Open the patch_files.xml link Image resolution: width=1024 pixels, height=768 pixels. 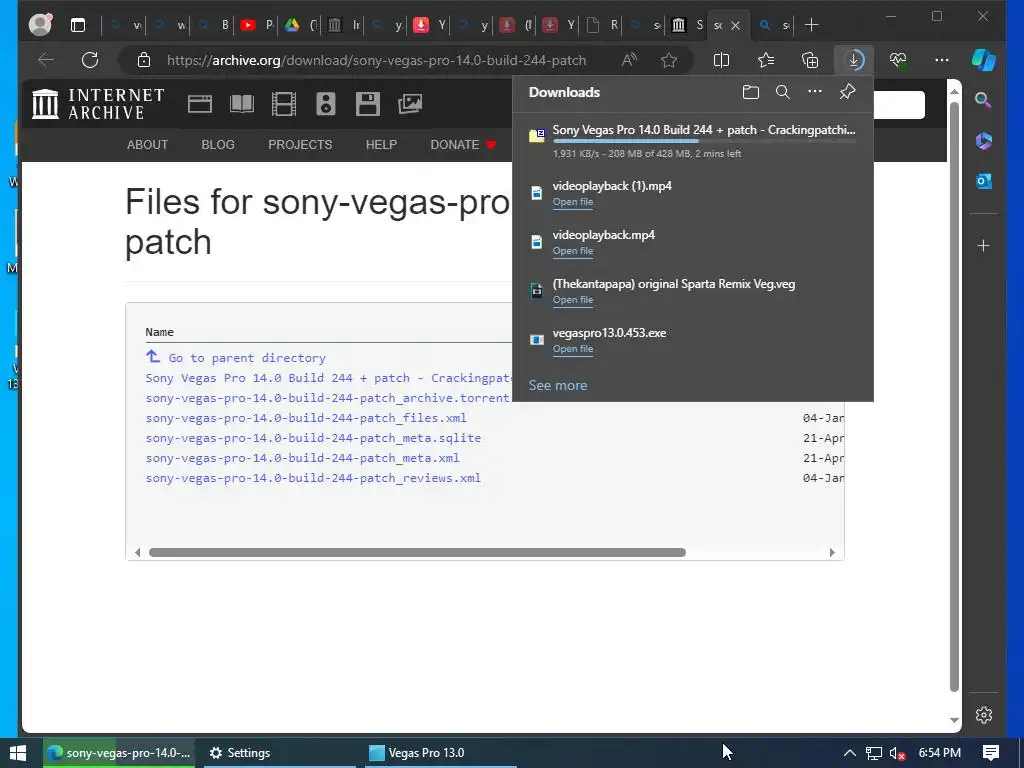[x=306, y=418]
